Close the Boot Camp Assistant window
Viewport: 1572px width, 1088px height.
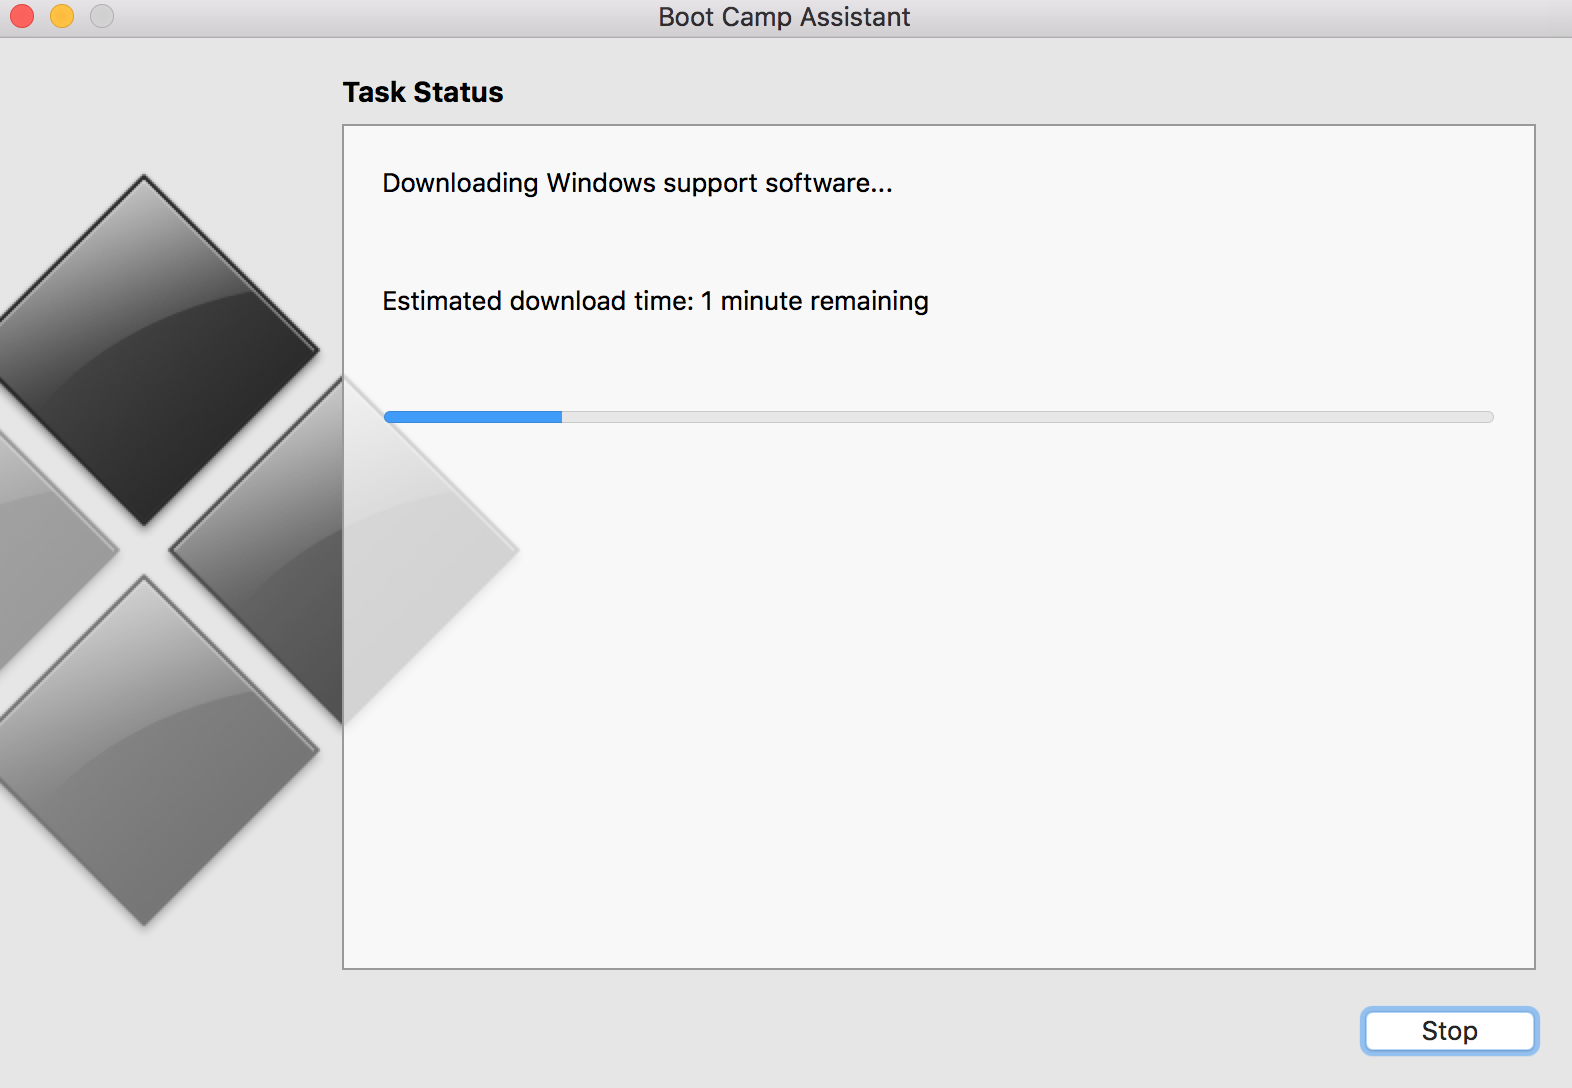coord(22,16)
